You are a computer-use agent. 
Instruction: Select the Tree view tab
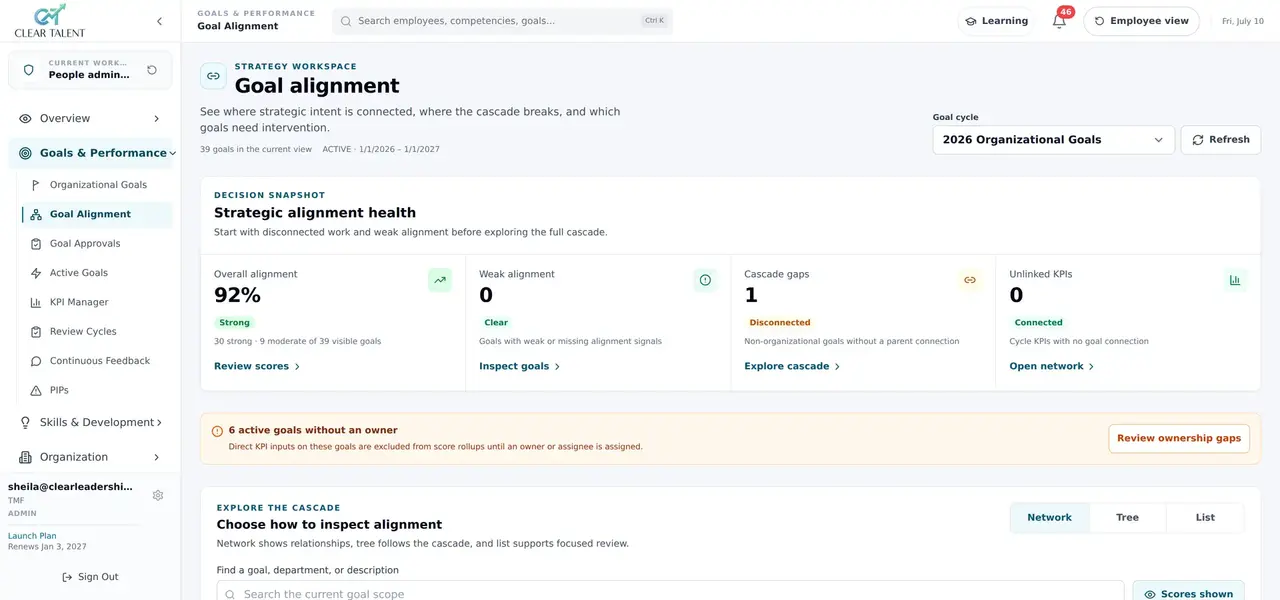point(1127,517)
